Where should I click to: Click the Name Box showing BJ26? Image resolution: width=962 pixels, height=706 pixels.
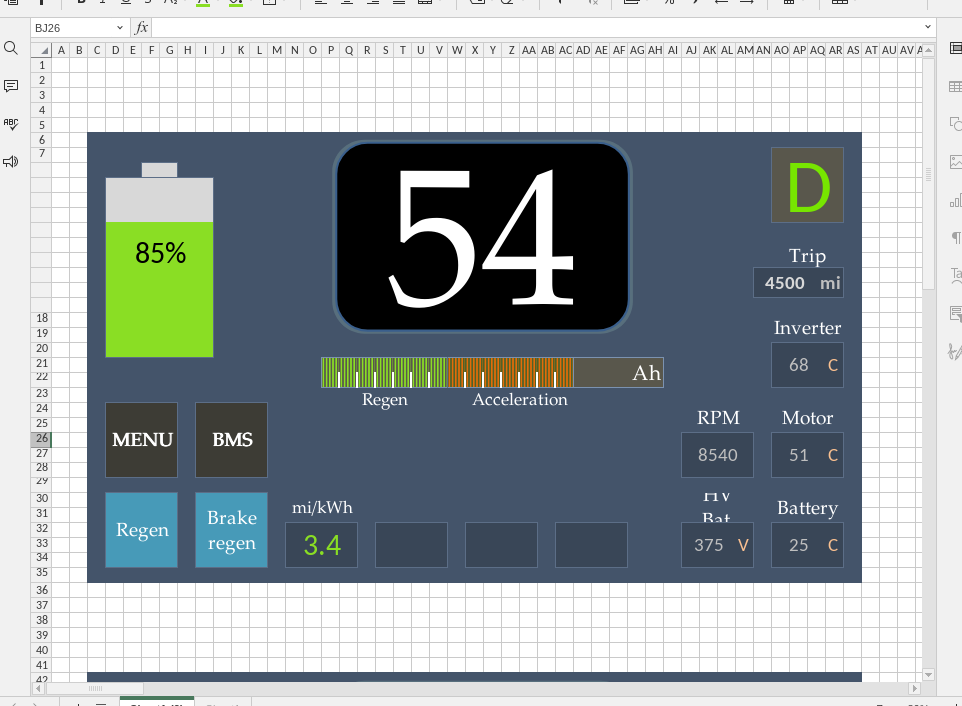coord(72,28)
